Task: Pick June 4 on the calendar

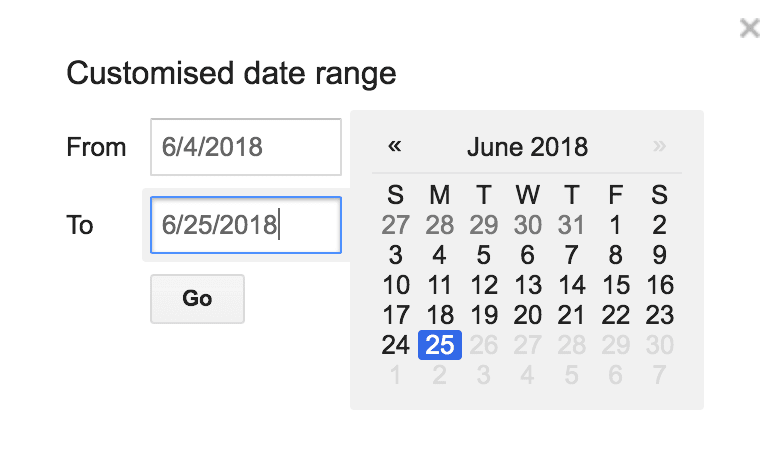Action: coord(440,255)
